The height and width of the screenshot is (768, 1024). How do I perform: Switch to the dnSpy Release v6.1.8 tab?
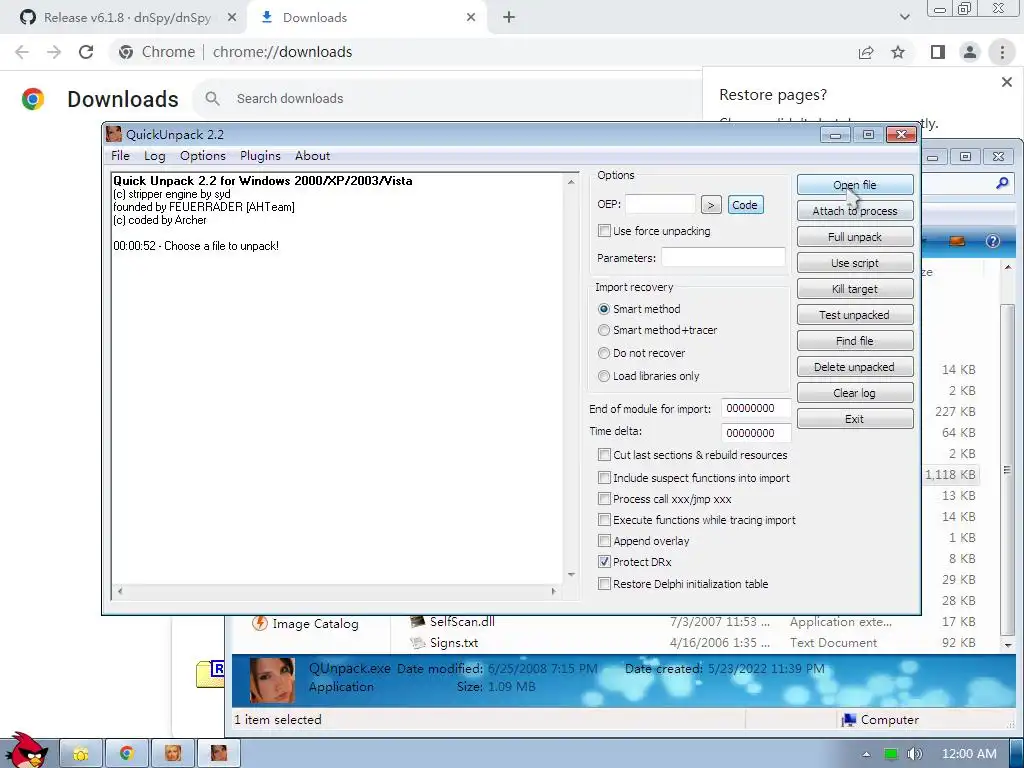(x=127, y=18)
